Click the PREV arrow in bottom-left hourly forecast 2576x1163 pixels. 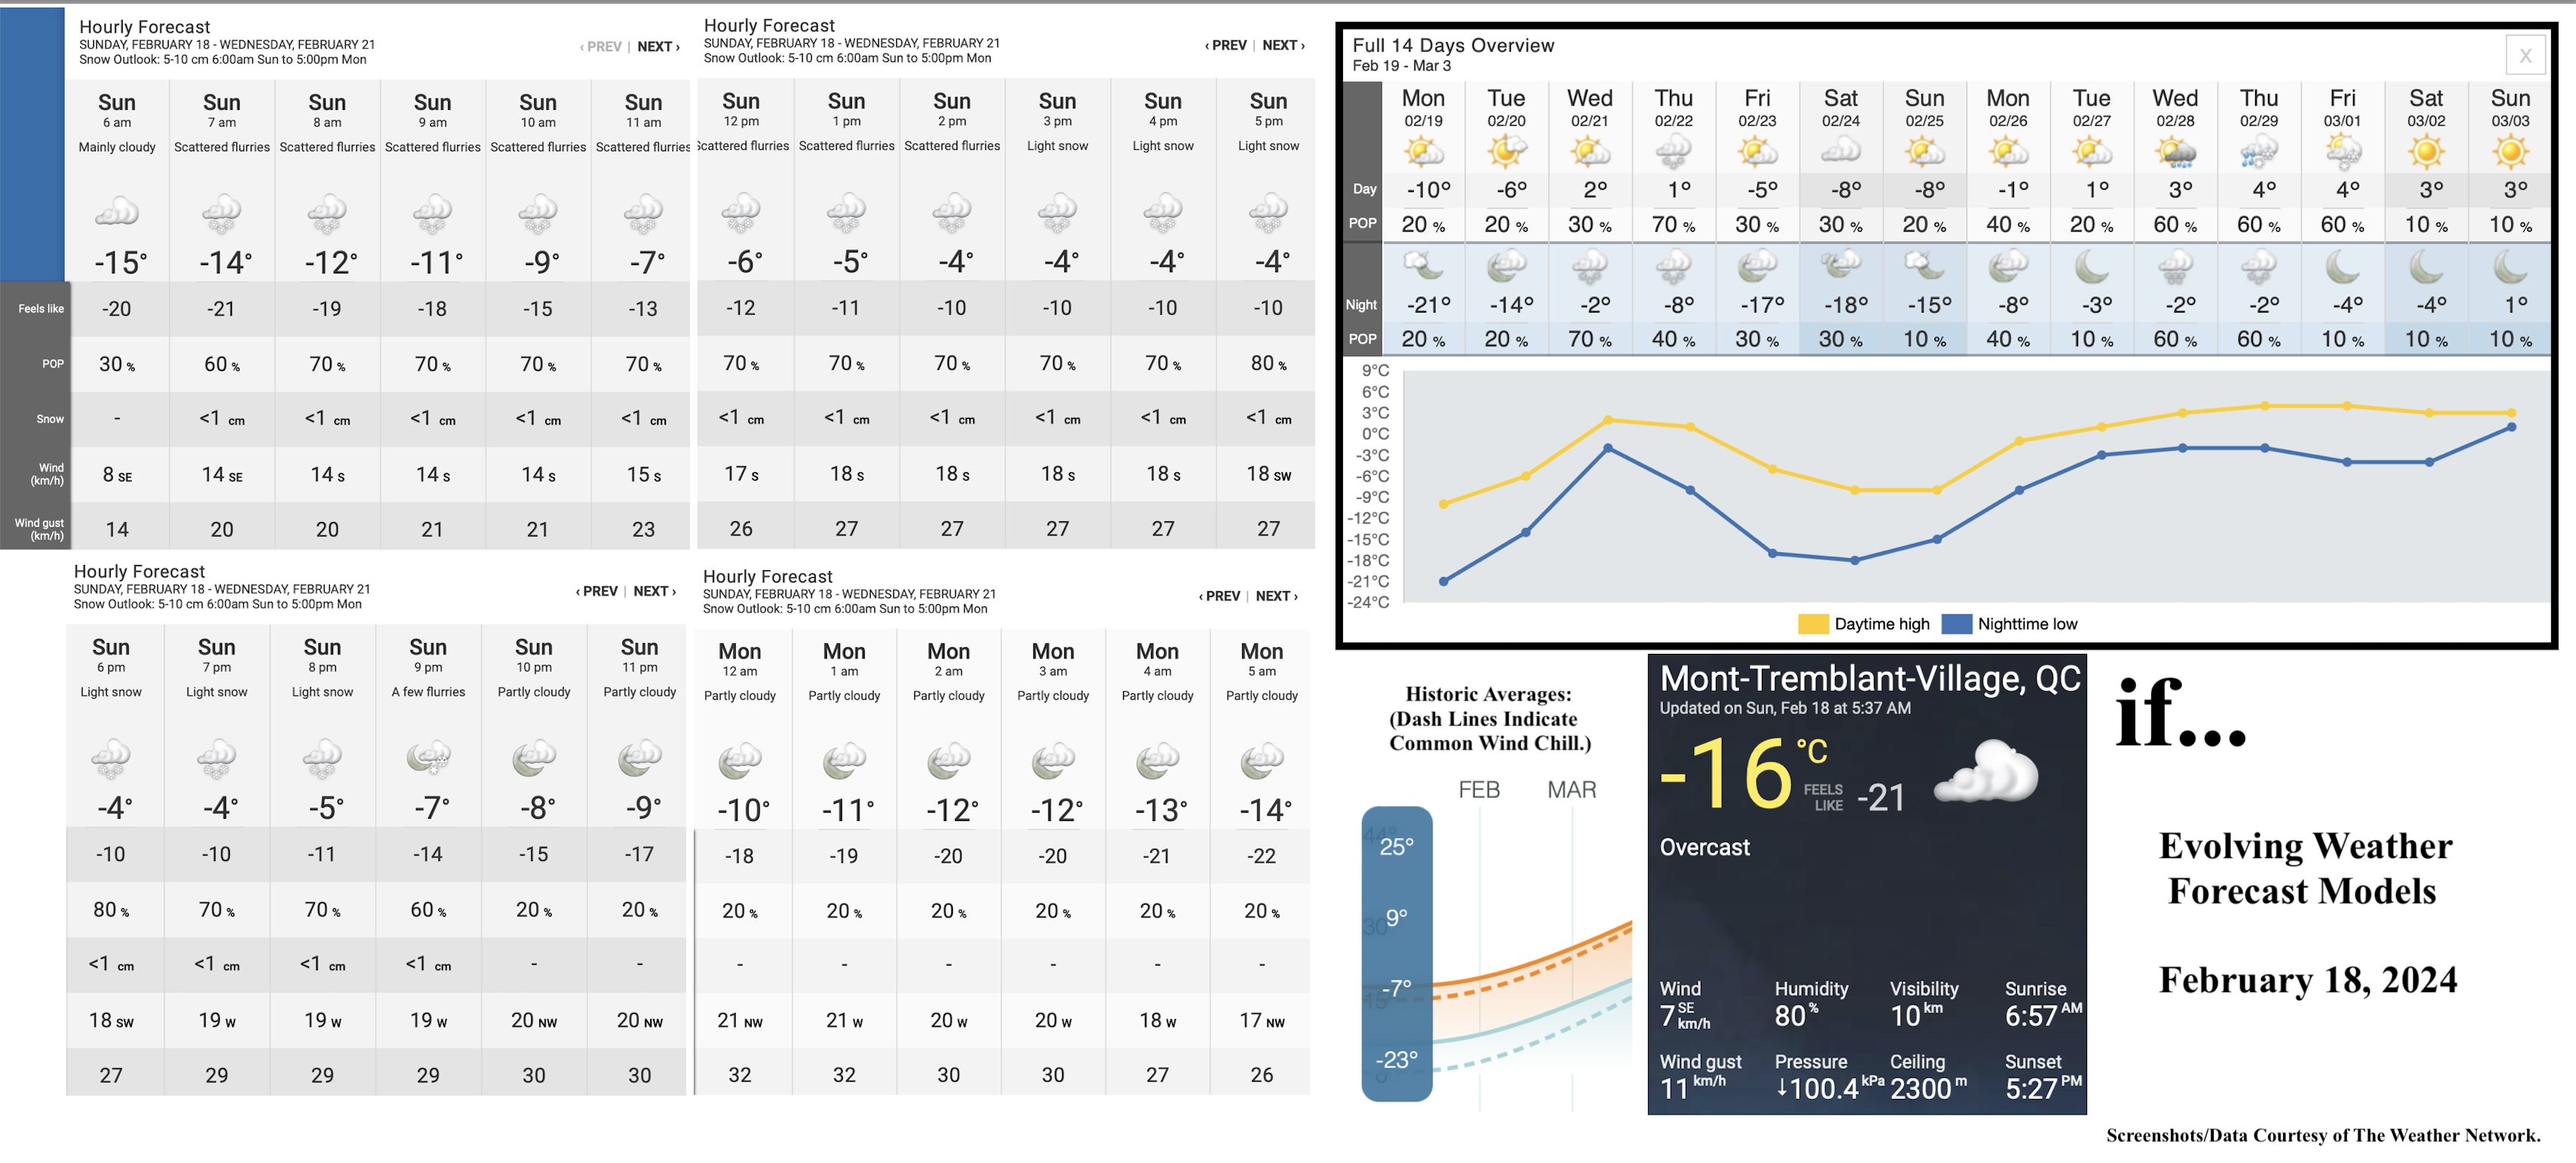[x=597, y=594]
